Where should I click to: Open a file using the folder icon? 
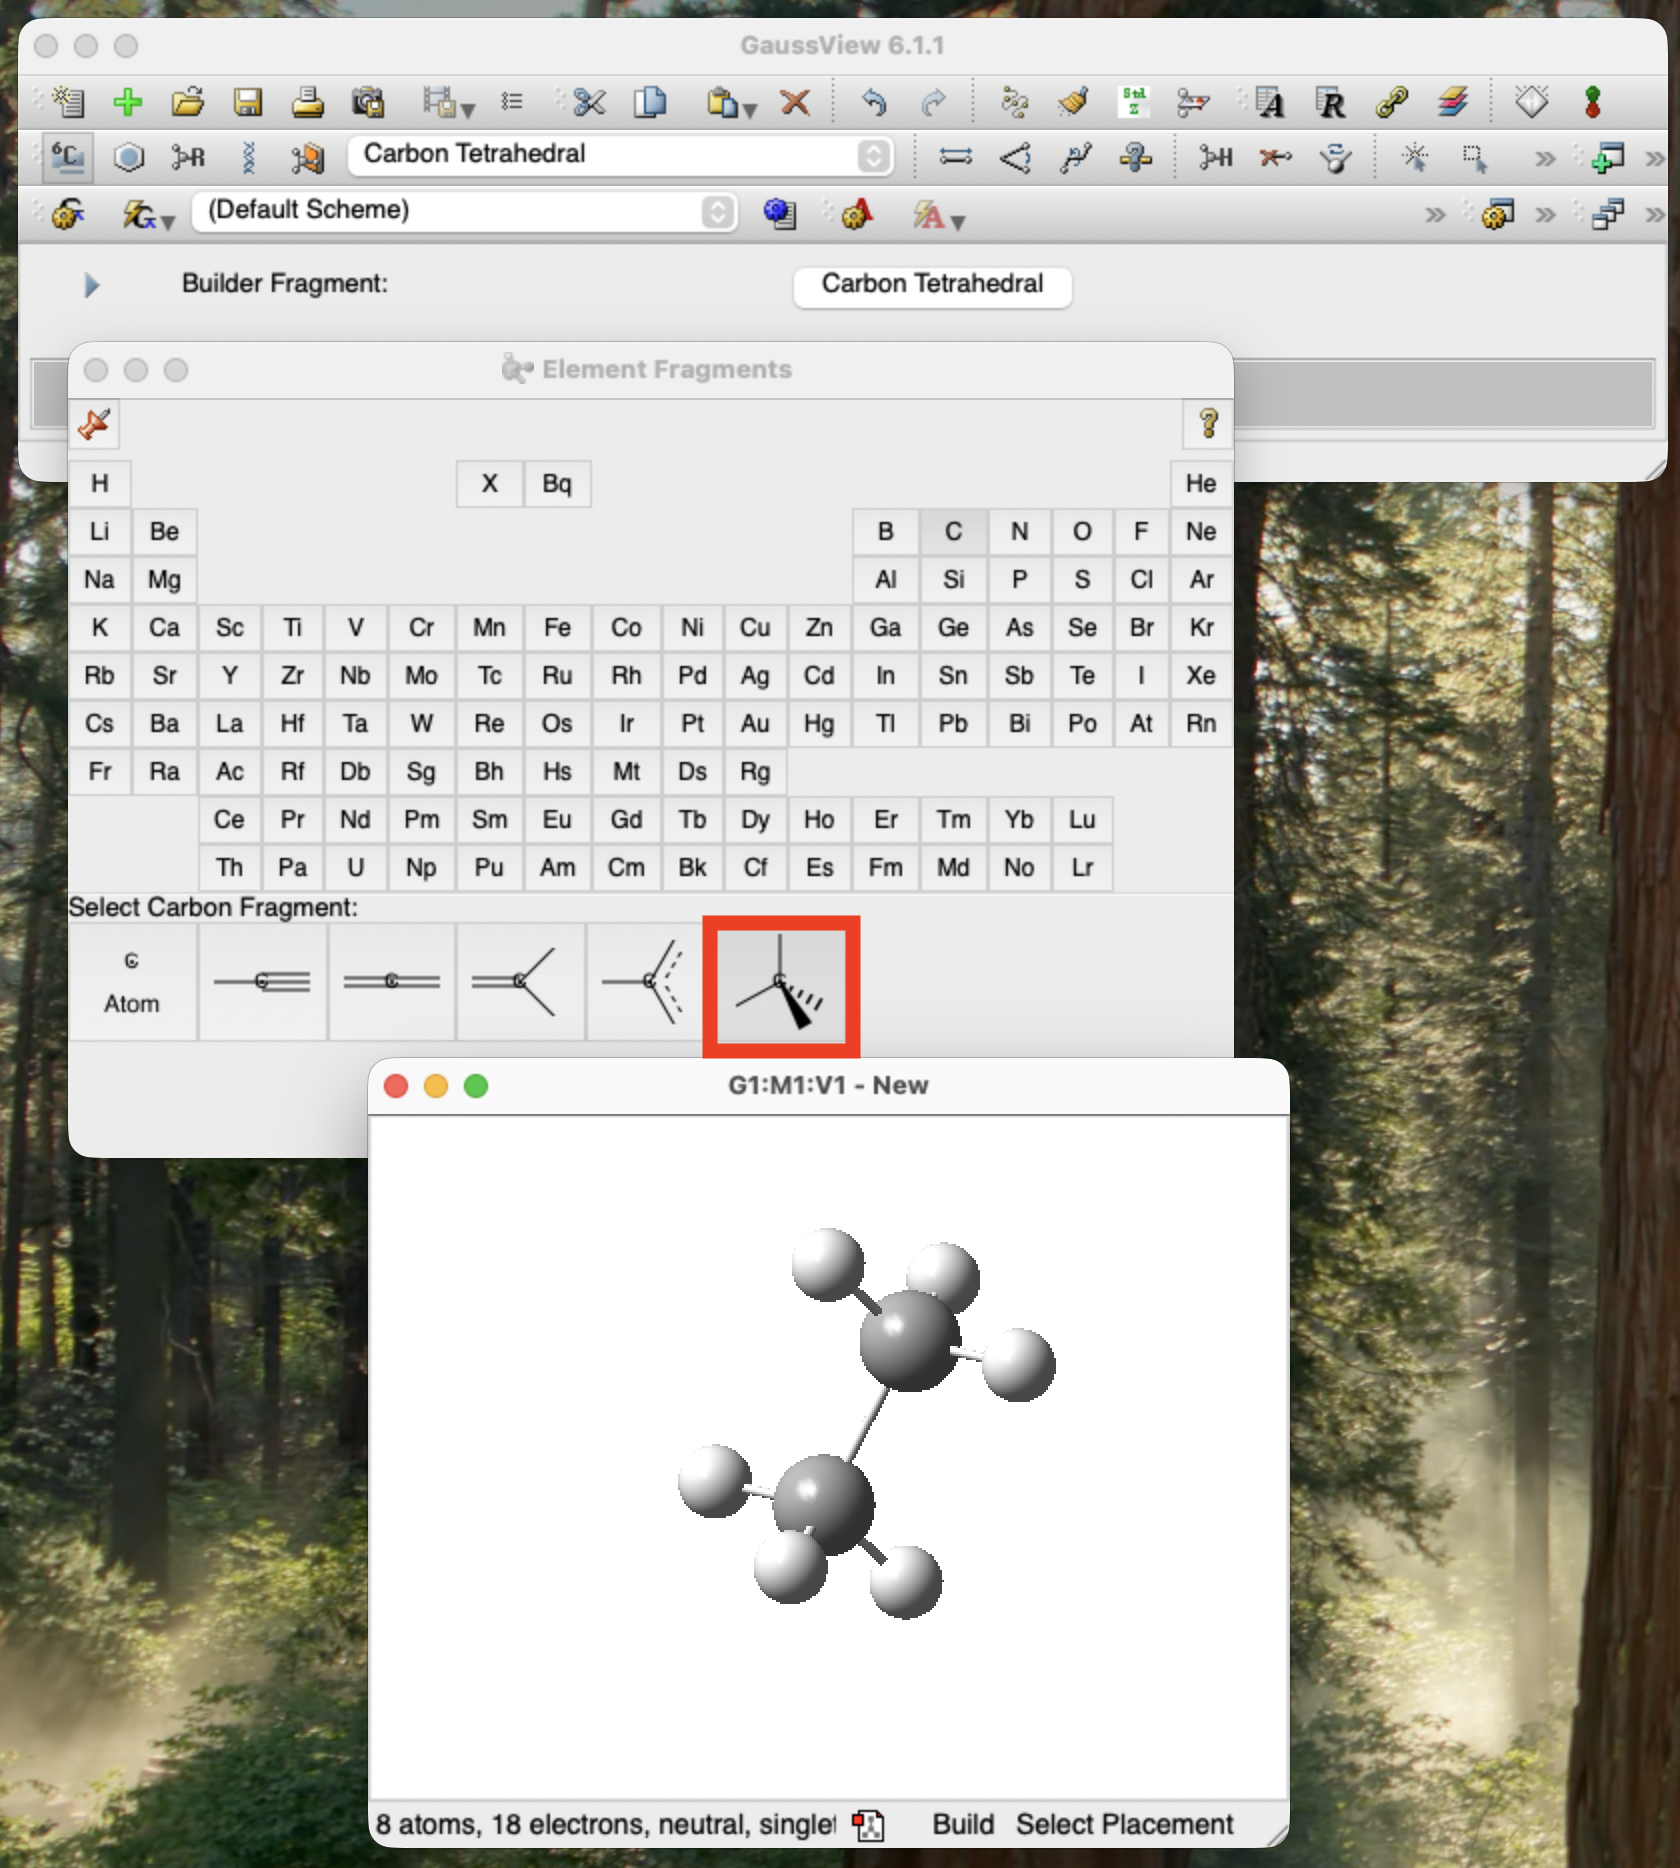tap(188, 102)
